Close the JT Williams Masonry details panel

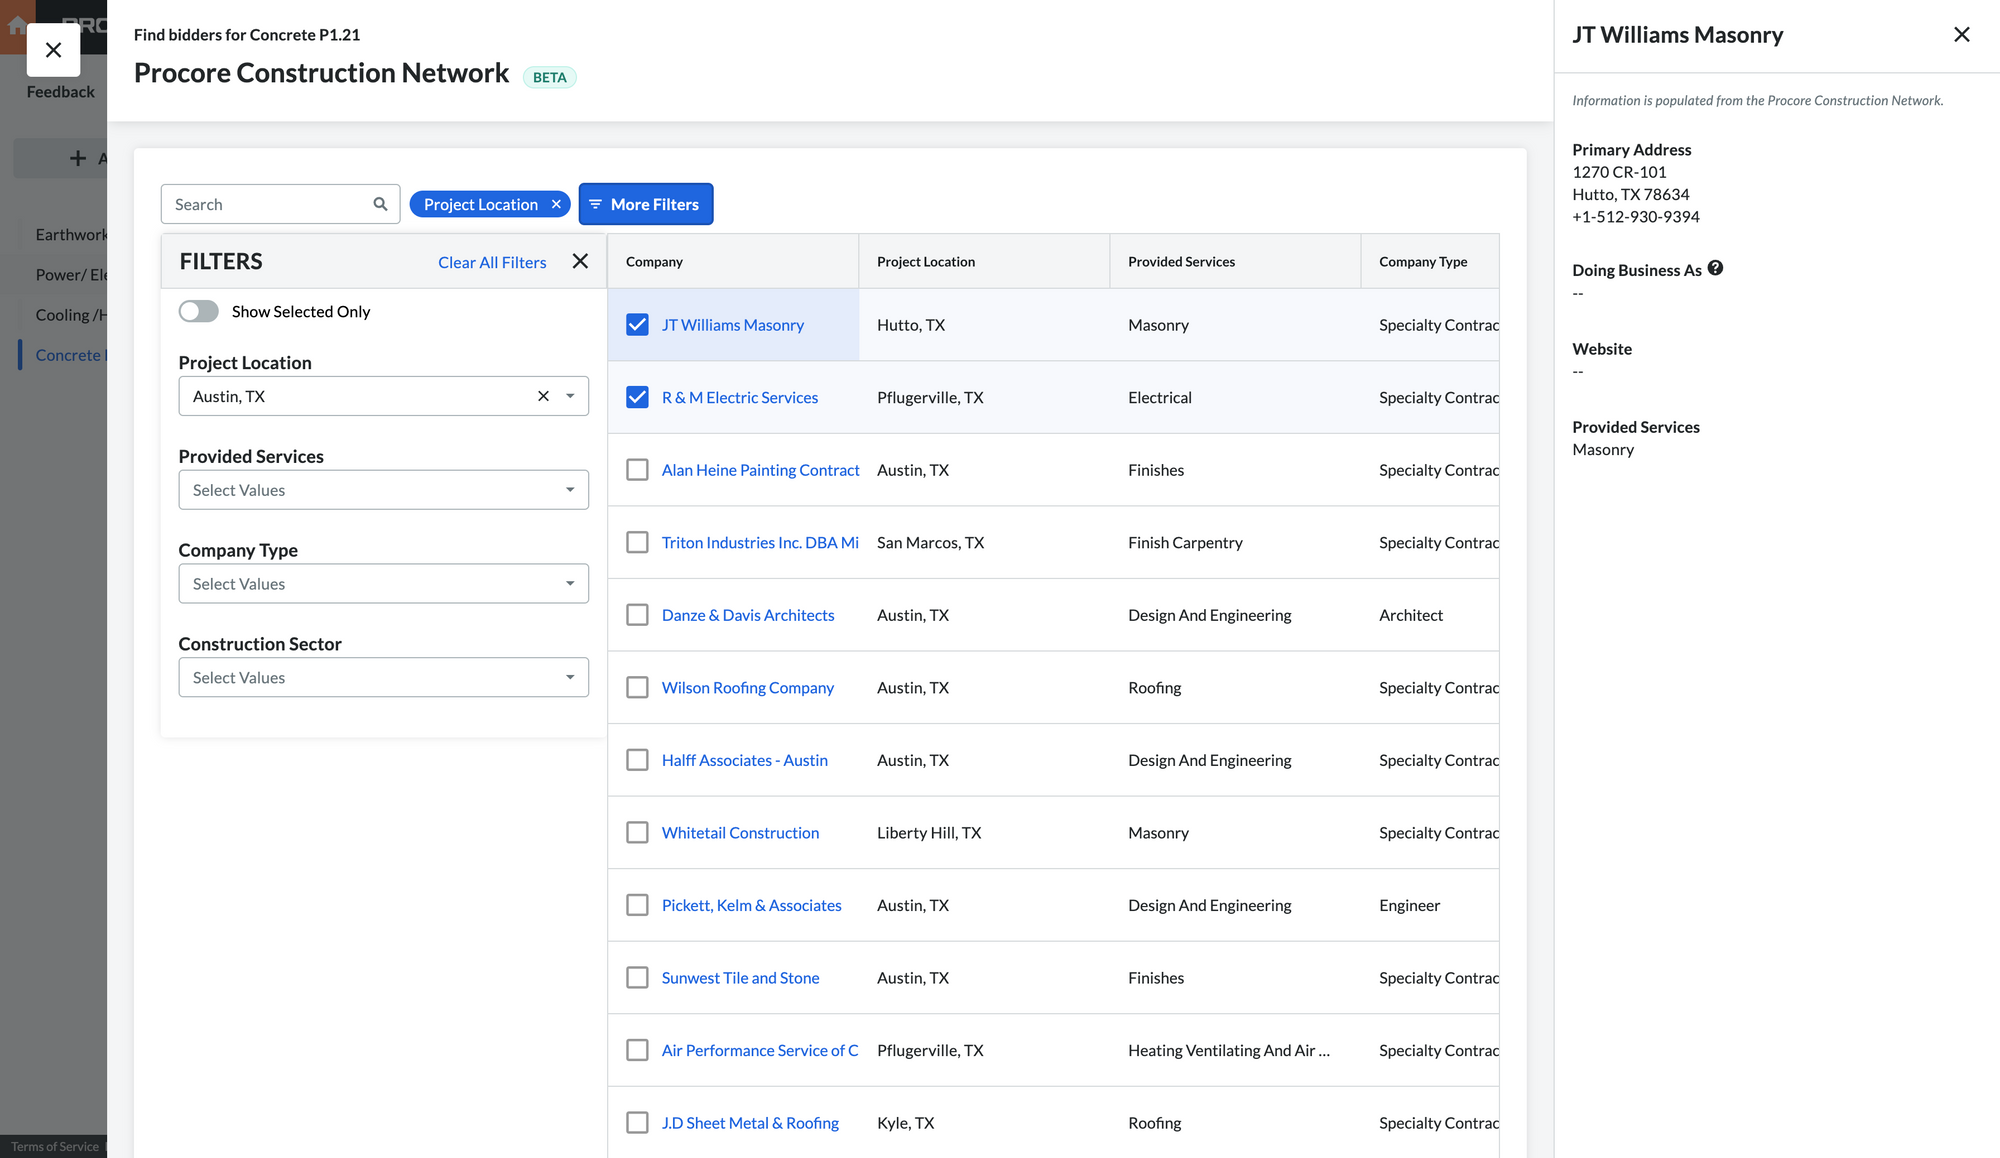(x=1961, y=35)
